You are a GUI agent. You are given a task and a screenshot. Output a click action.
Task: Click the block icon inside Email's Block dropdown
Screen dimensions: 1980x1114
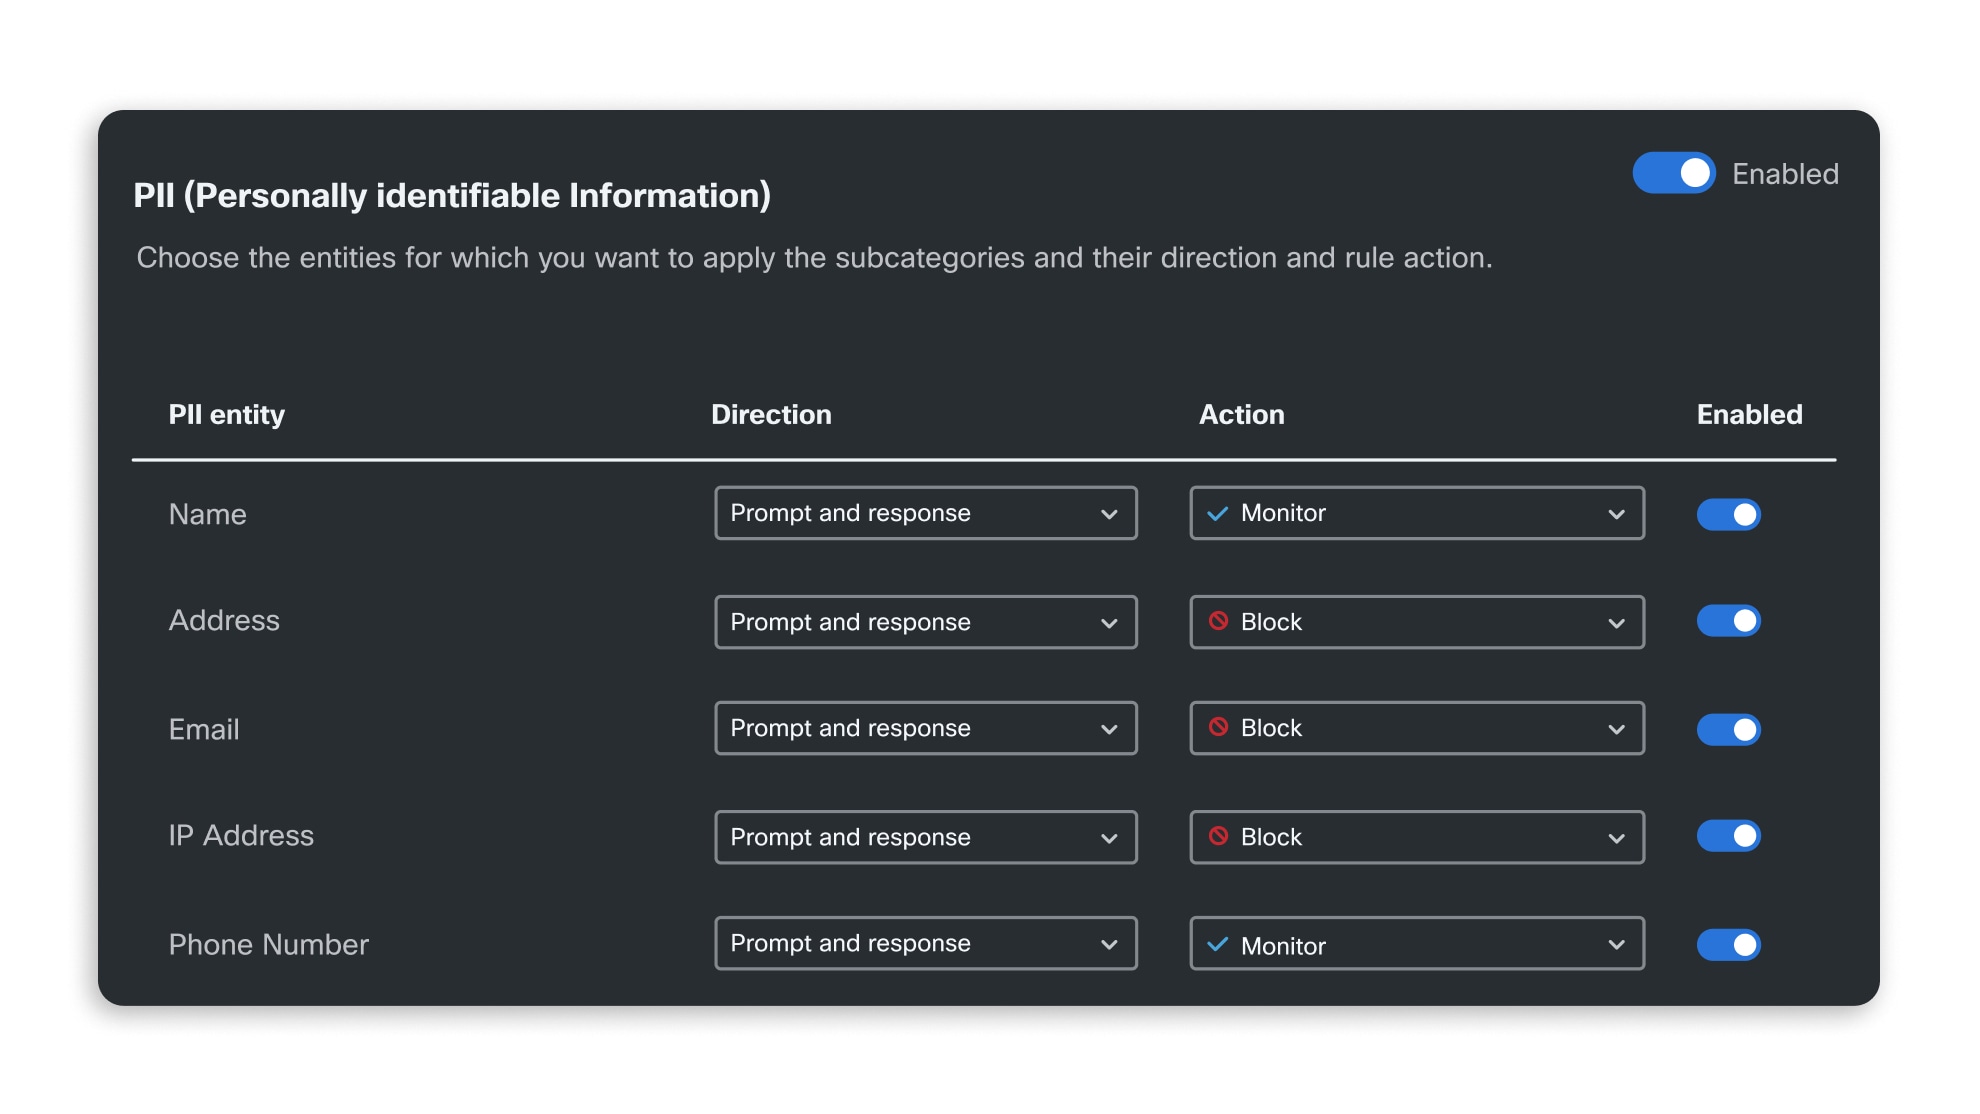click(x=1219, y=729)
